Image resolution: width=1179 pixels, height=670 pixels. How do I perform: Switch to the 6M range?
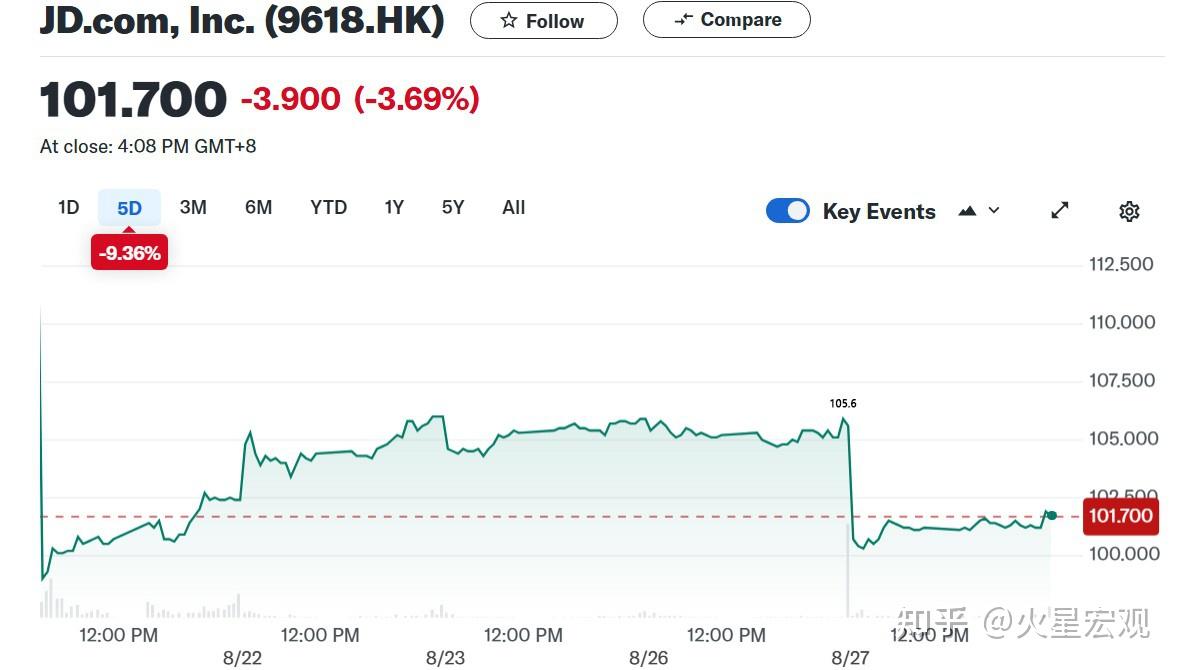click(258, 208)
